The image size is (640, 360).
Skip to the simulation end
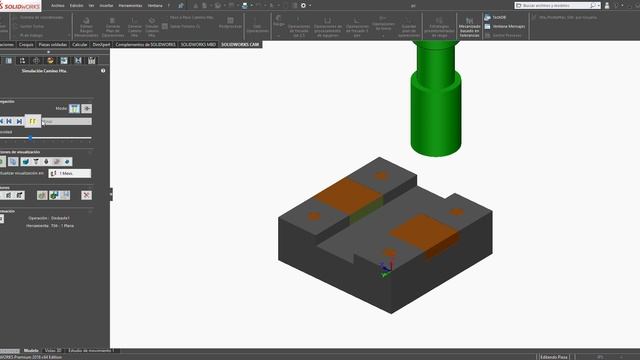tap(19, 121)
